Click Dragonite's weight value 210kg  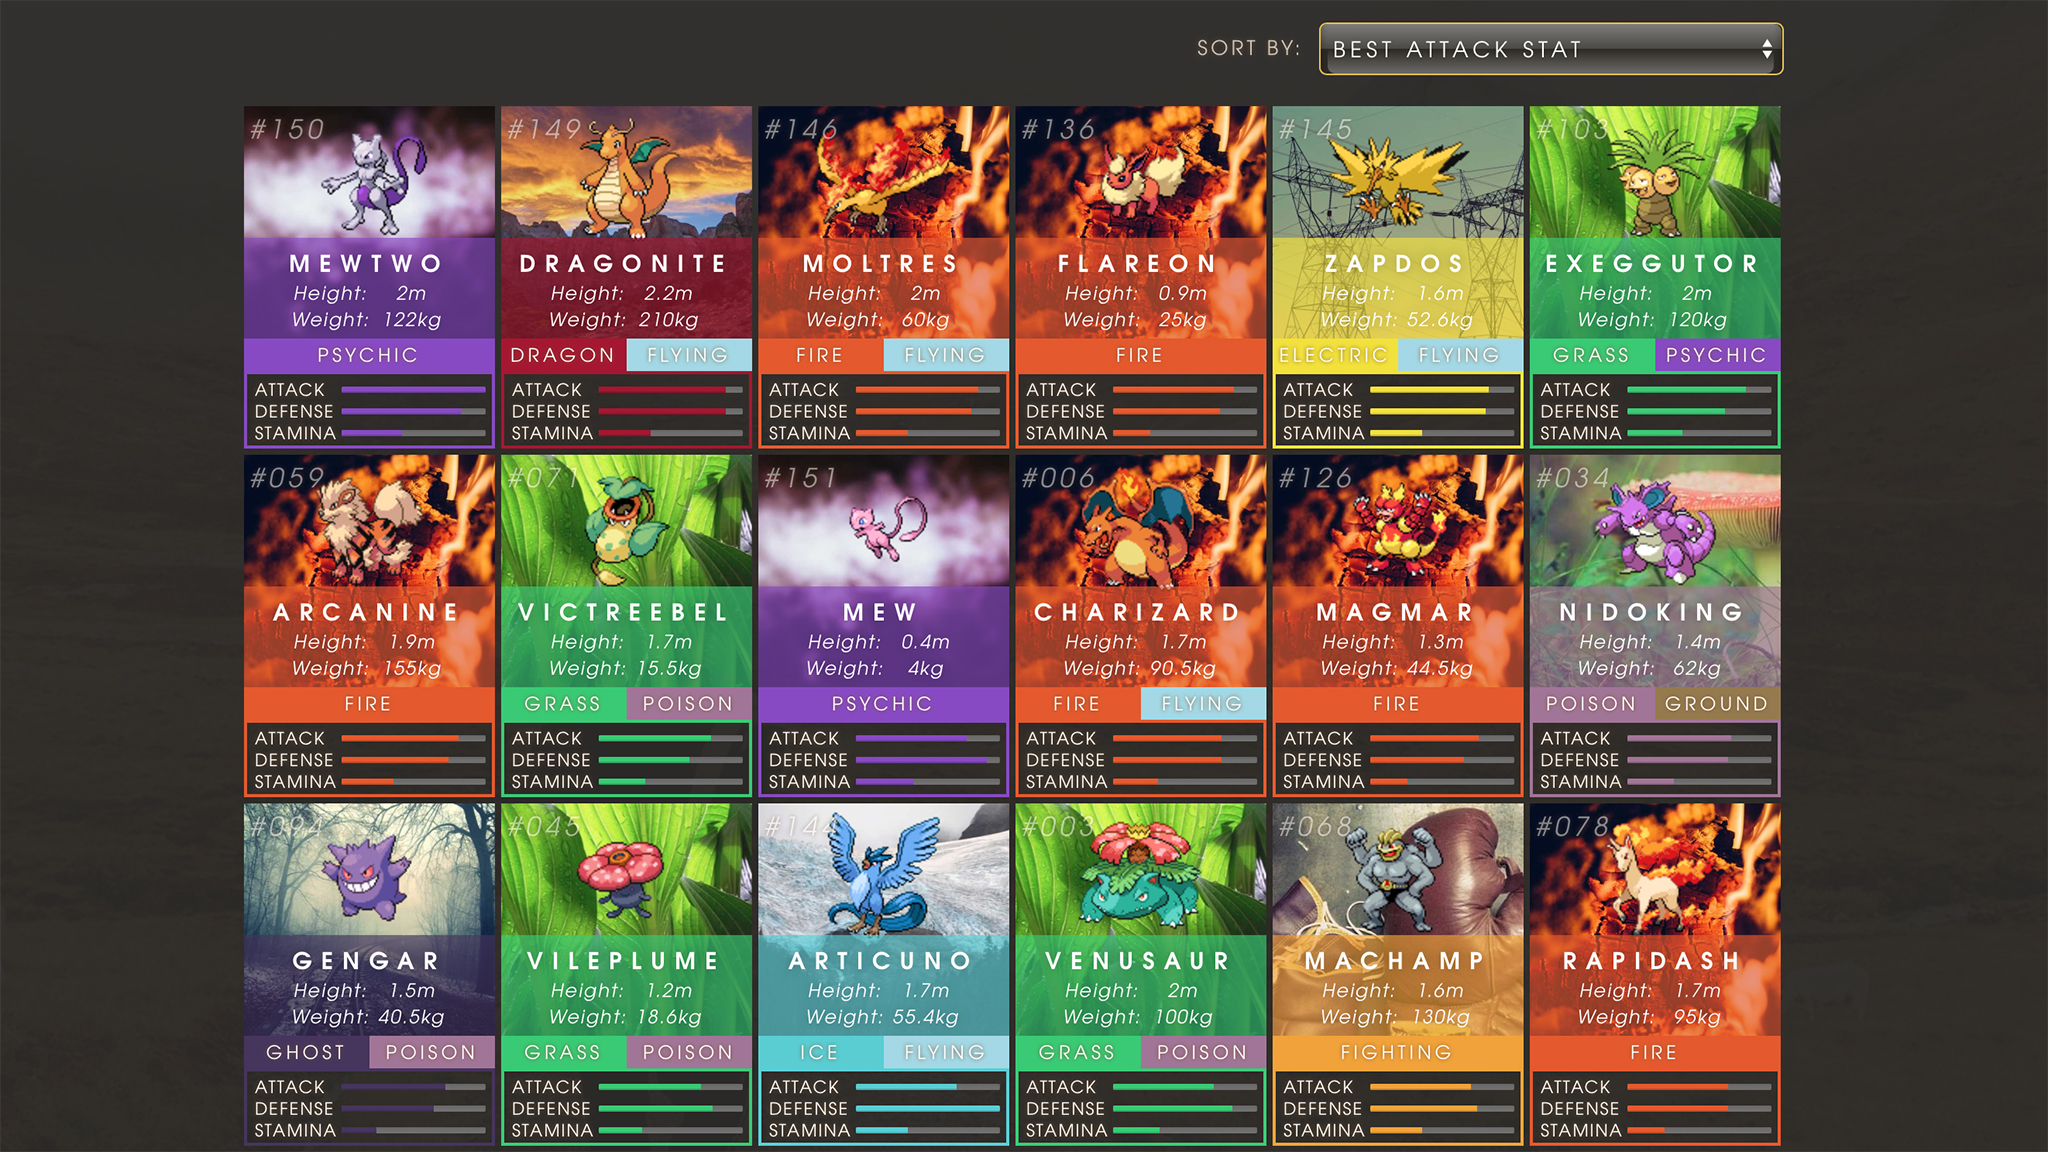(669, 320)
